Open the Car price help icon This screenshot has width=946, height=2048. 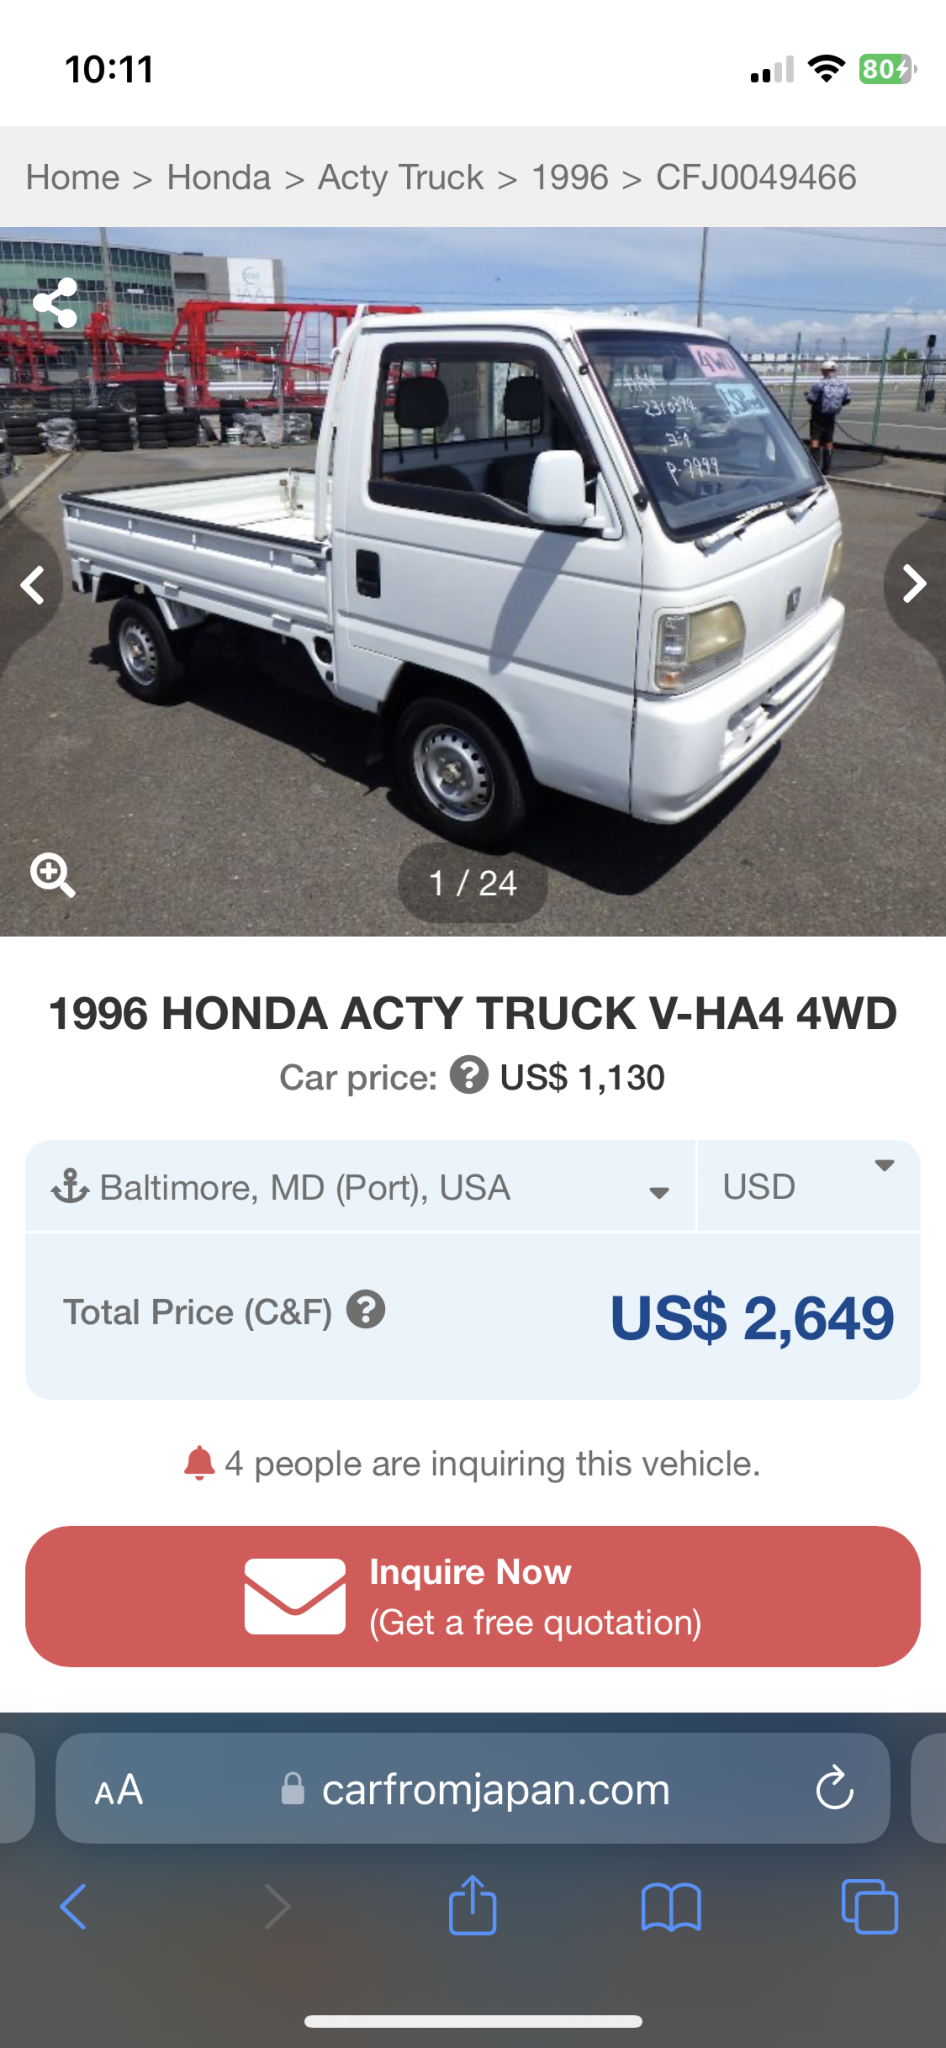[468, 1076]
